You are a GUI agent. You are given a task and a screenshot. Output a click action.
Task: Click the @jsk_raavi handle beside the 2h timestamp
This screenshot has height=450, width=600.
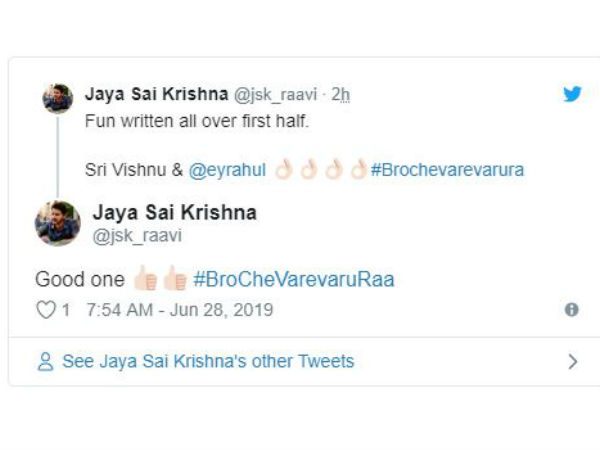(x=275, y=94)
